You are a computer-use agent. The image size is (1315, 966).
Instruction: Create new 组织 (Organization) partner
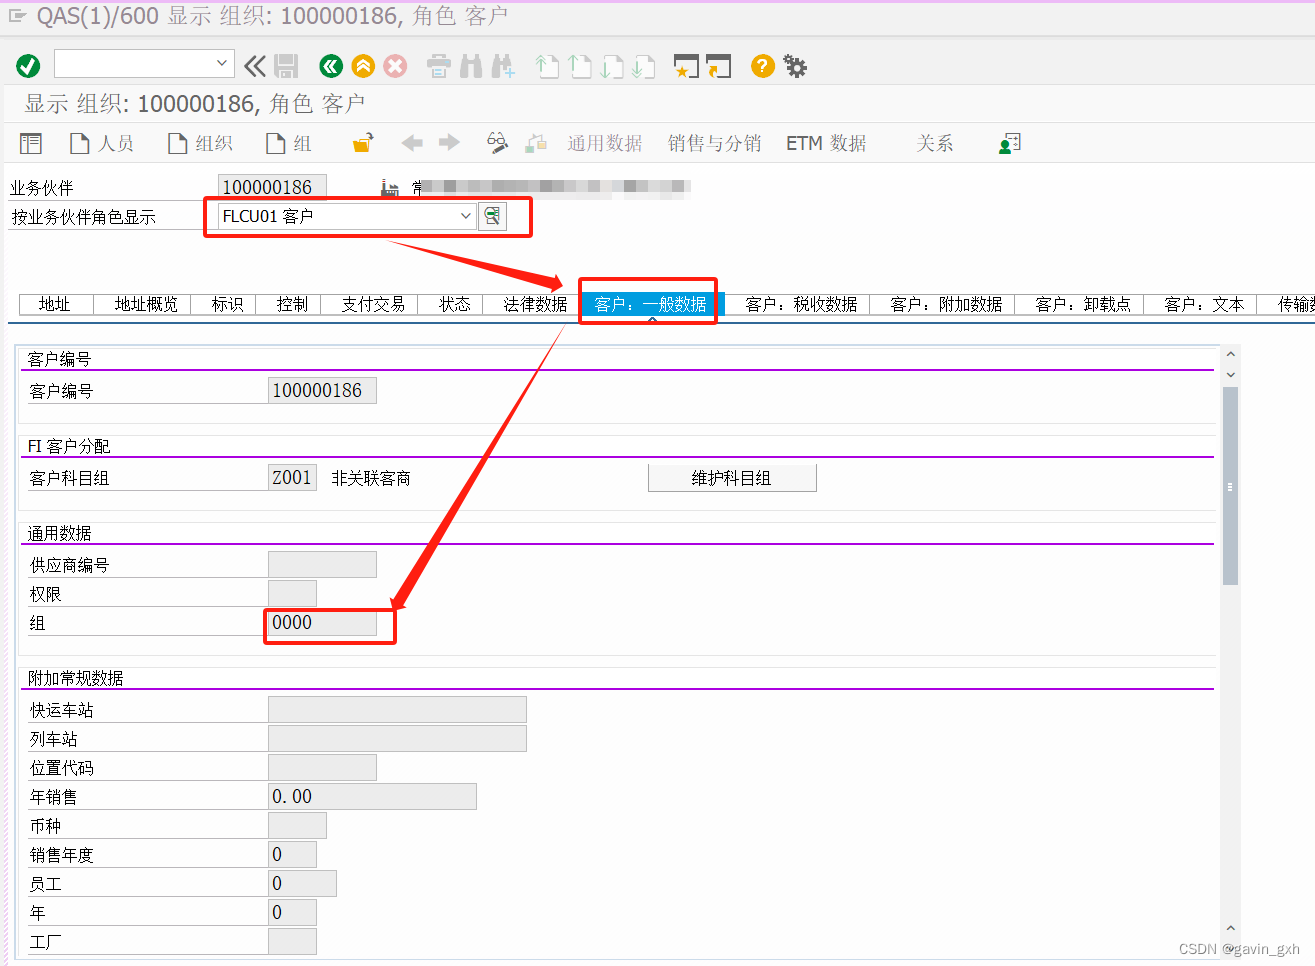[x=200, y=143]
